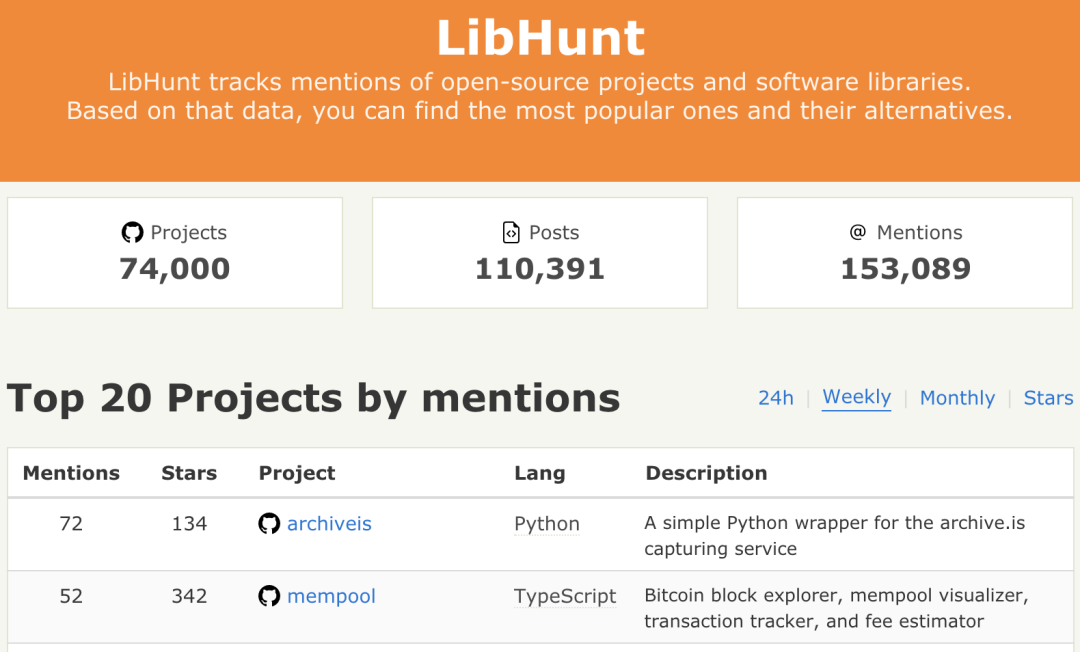Select the Weekly ranking tab
The height and width of the screenshot is (652, 1080).
(856, 397)
